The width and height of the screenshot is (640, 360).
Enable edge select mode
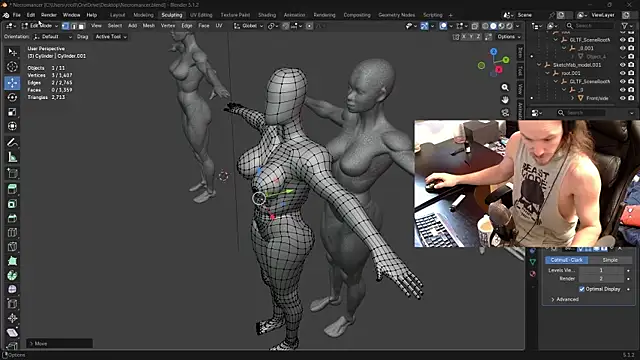click(73, 26)
